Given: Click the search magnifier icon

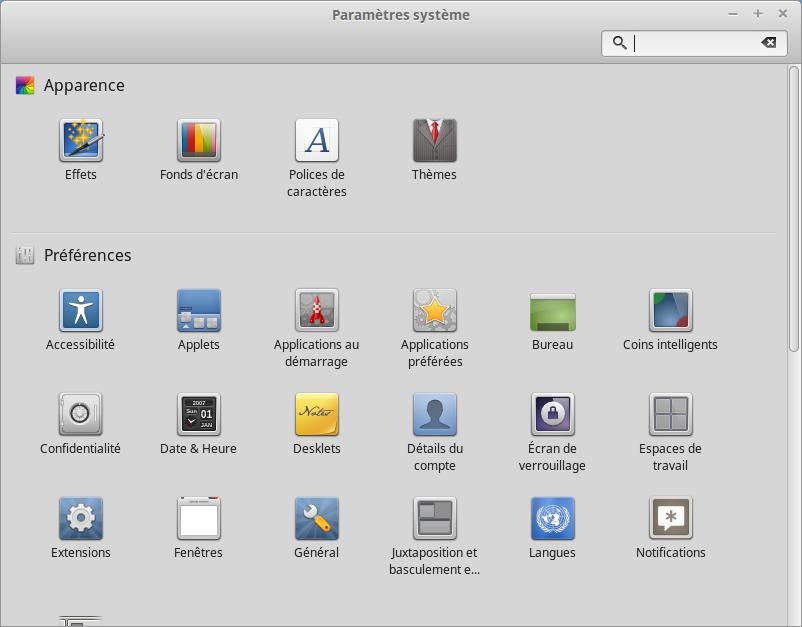Looking at the screenshot, I should [x=619, y=43].
